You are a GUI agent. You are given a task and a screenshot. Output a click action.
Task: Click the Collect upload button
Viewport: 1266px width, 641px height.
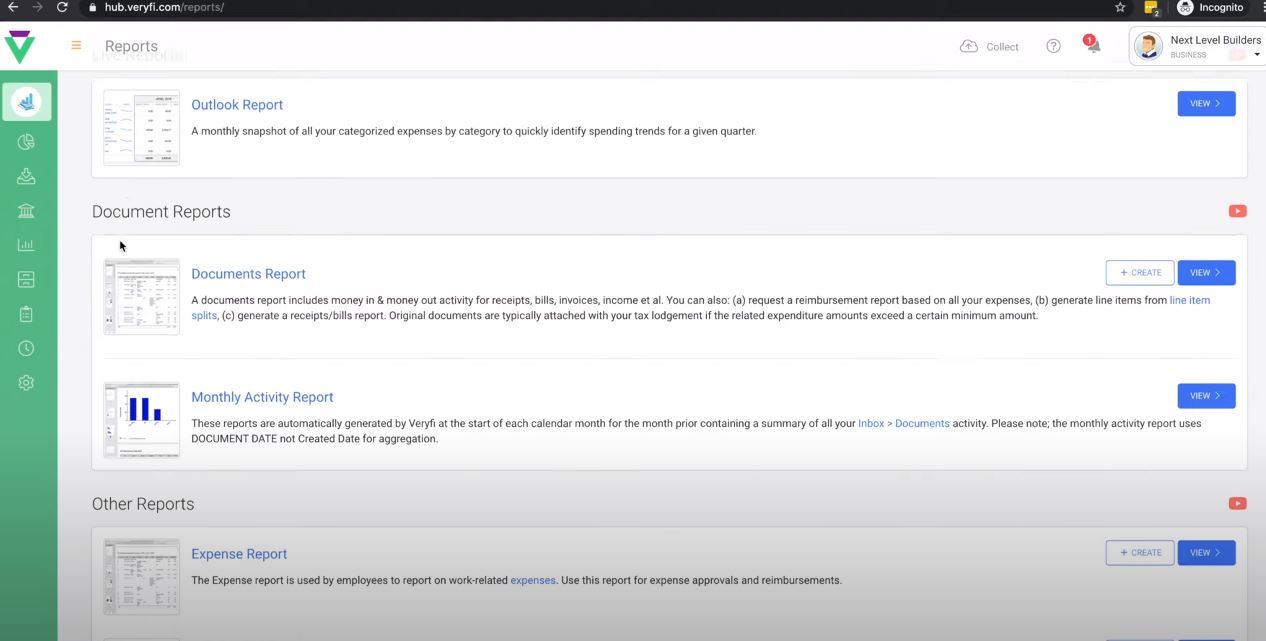coord(989,46)
